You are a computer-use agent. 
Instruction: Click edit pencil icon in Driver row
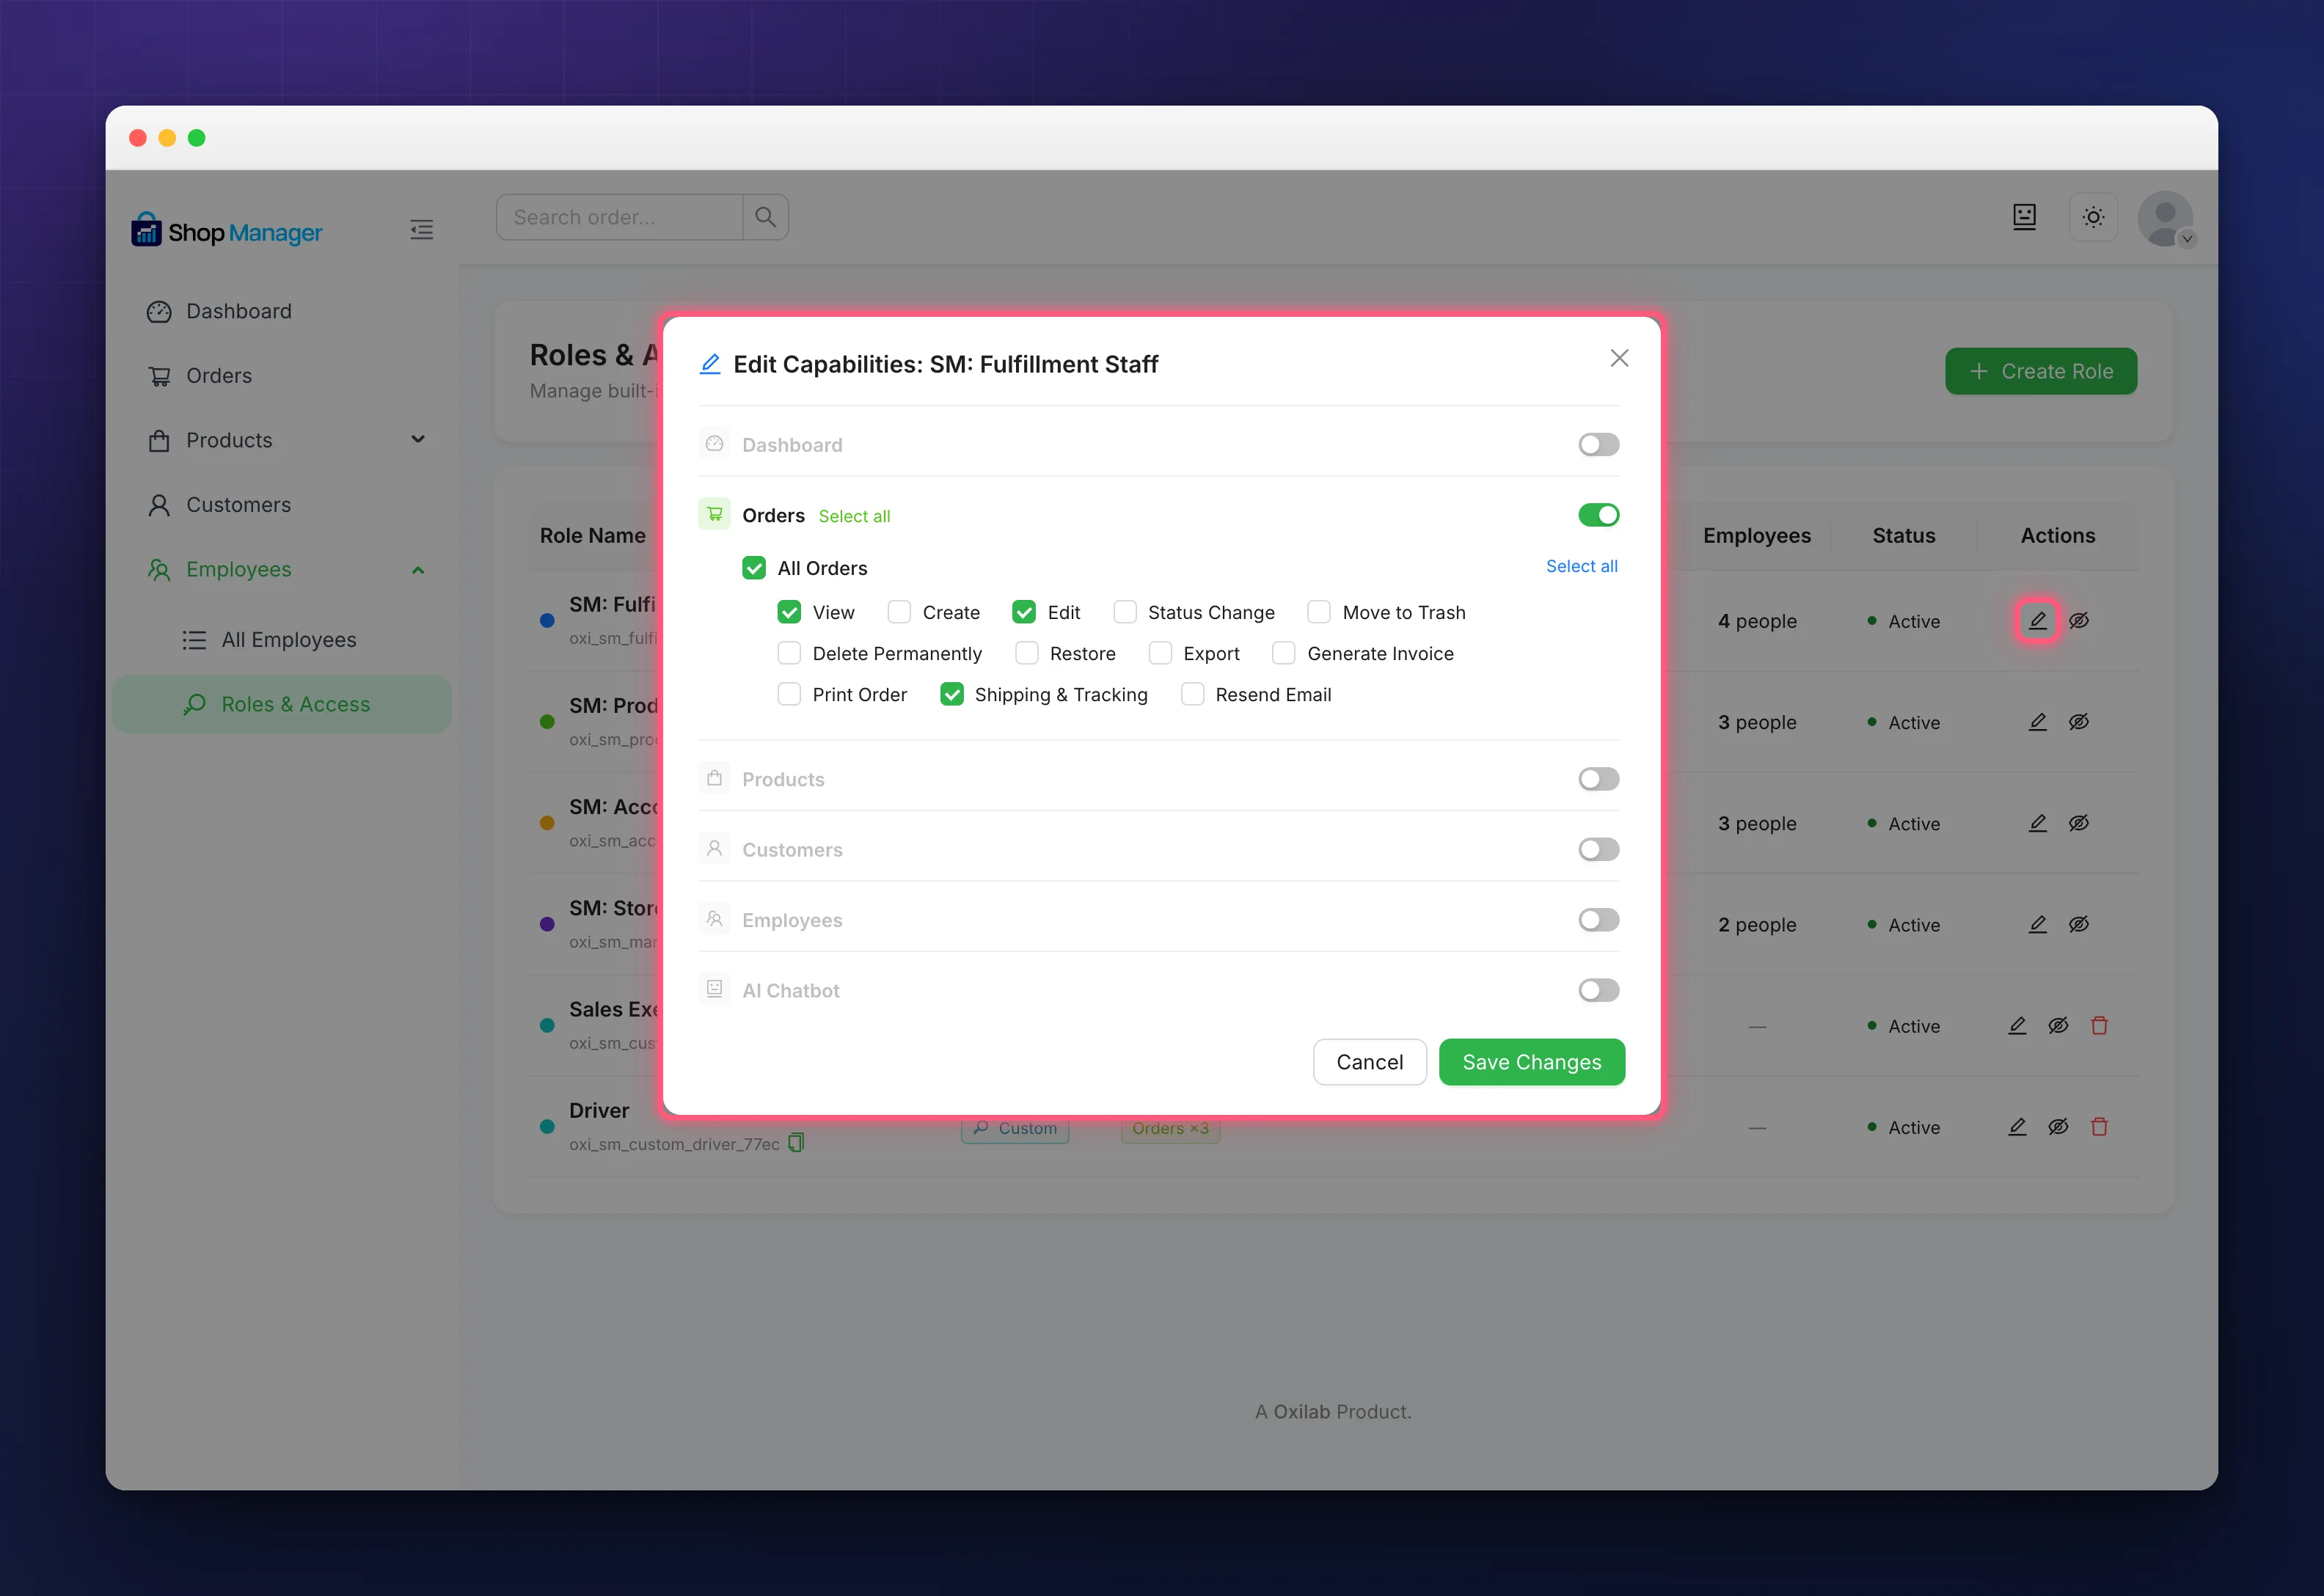(x=2017, y=1127)
